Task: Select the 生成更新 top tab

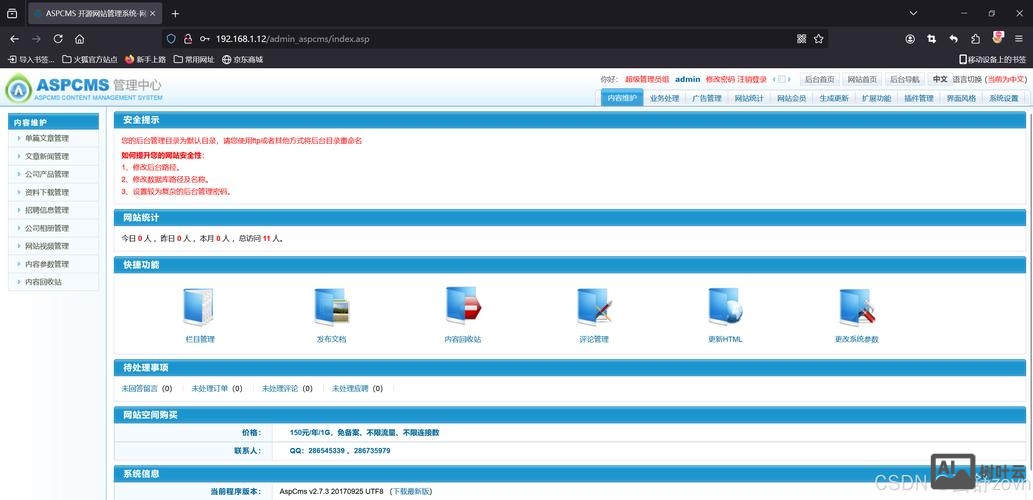Action: click(834, 98)
